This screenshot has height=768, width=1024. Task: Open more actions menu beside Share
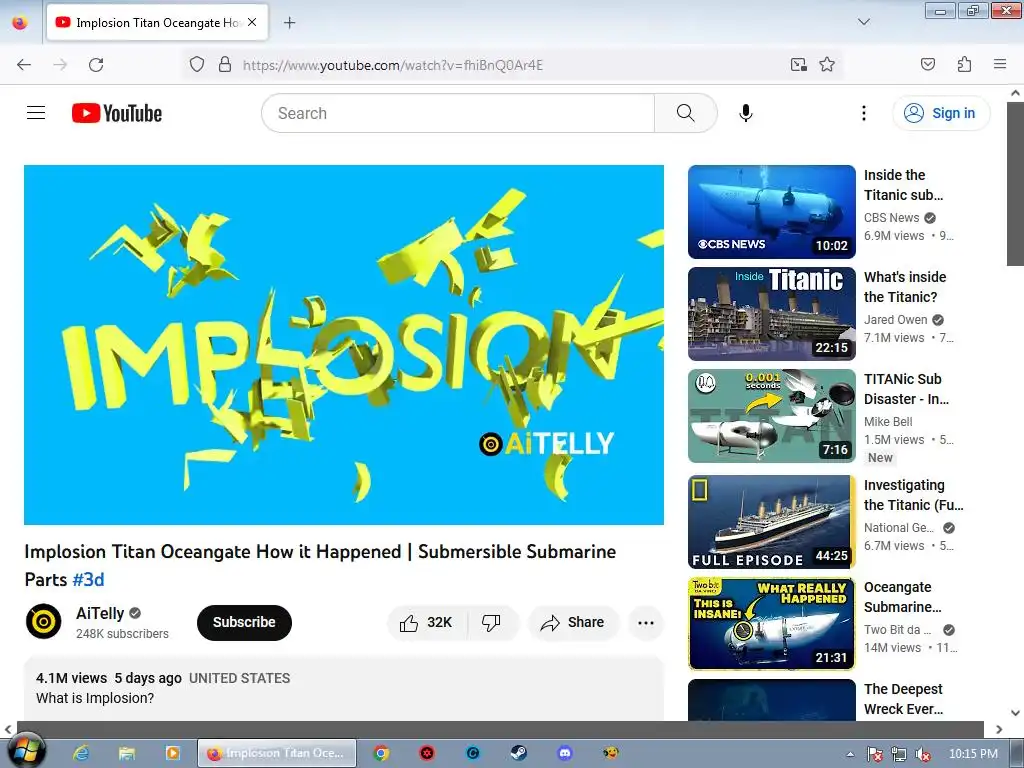click(646, 622)
